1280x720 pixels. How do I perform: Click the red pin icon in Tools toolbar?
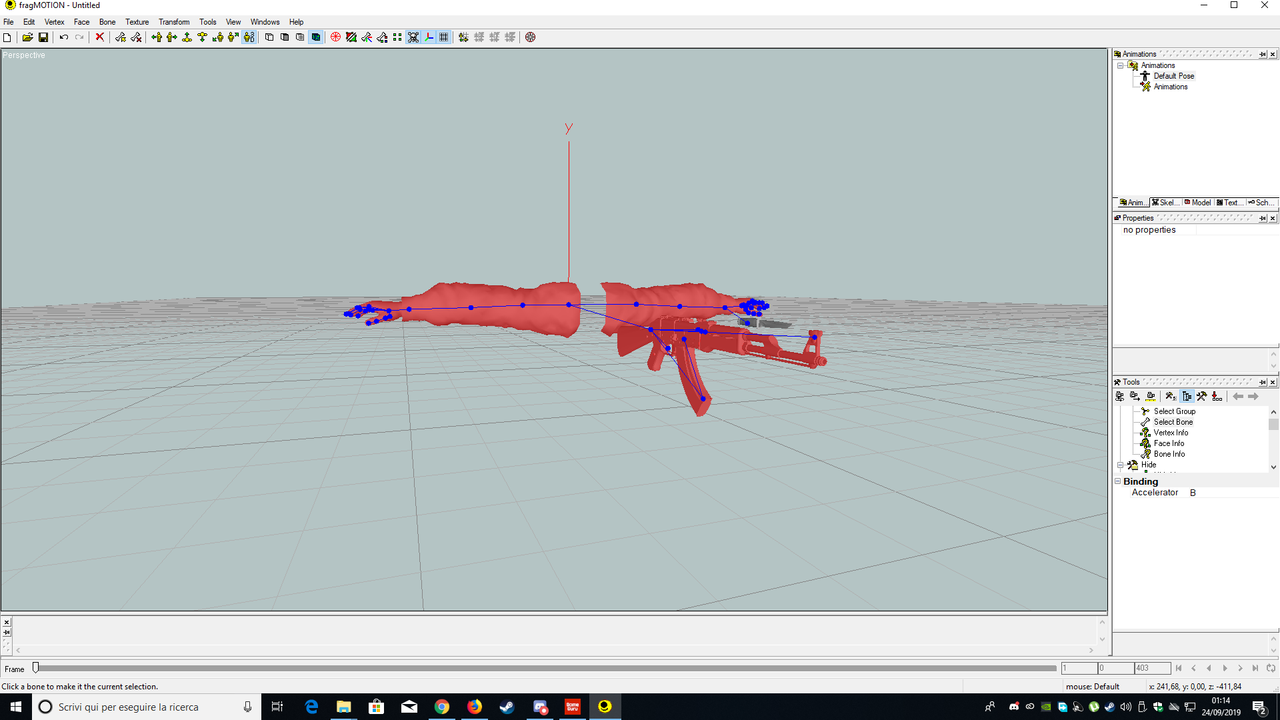pyautogui.click(x=1217, y=396)
